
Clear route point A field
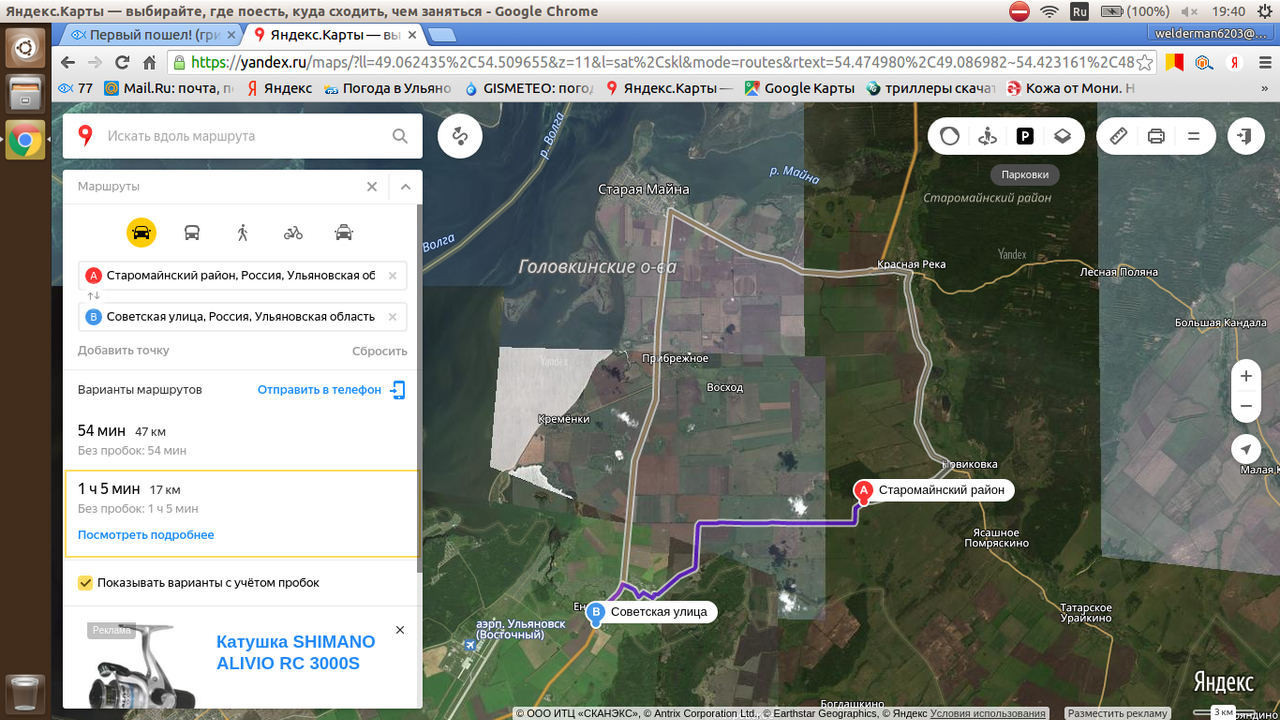(392, 276)
